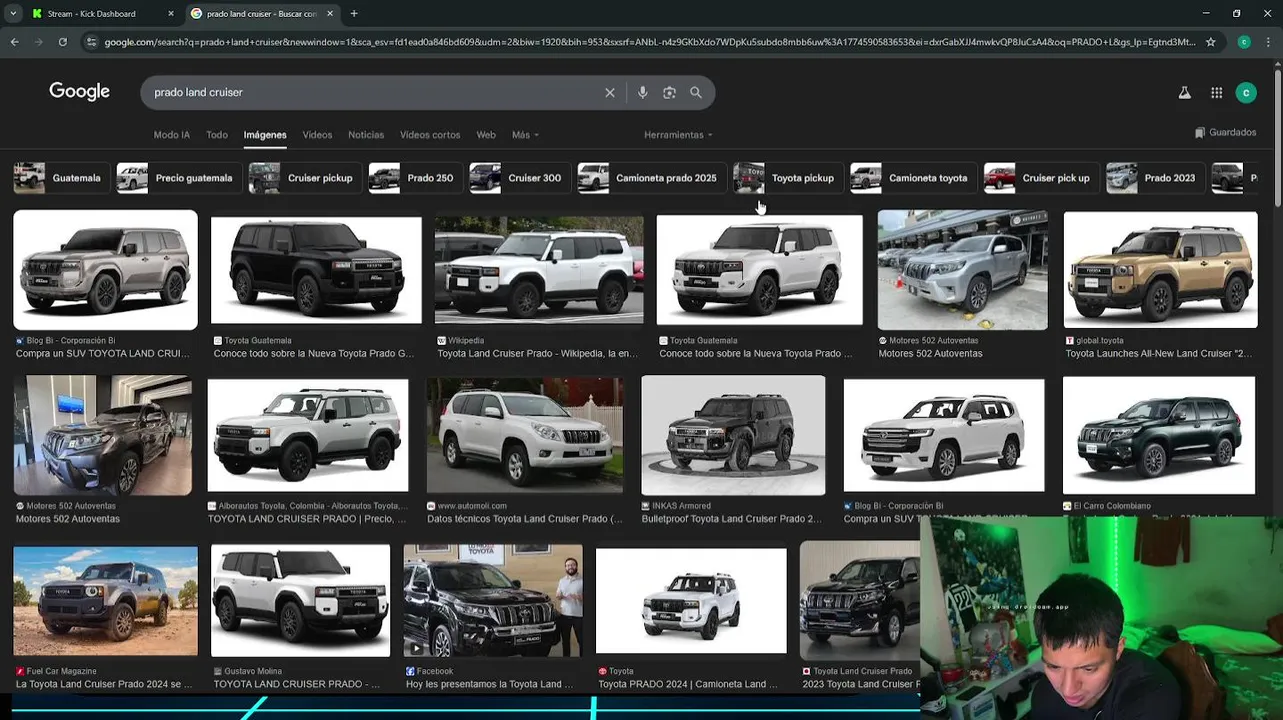This screenshot has height=720, width=1283.
Task: Open Facebook black Prado with man image
Action: point(493,600)
